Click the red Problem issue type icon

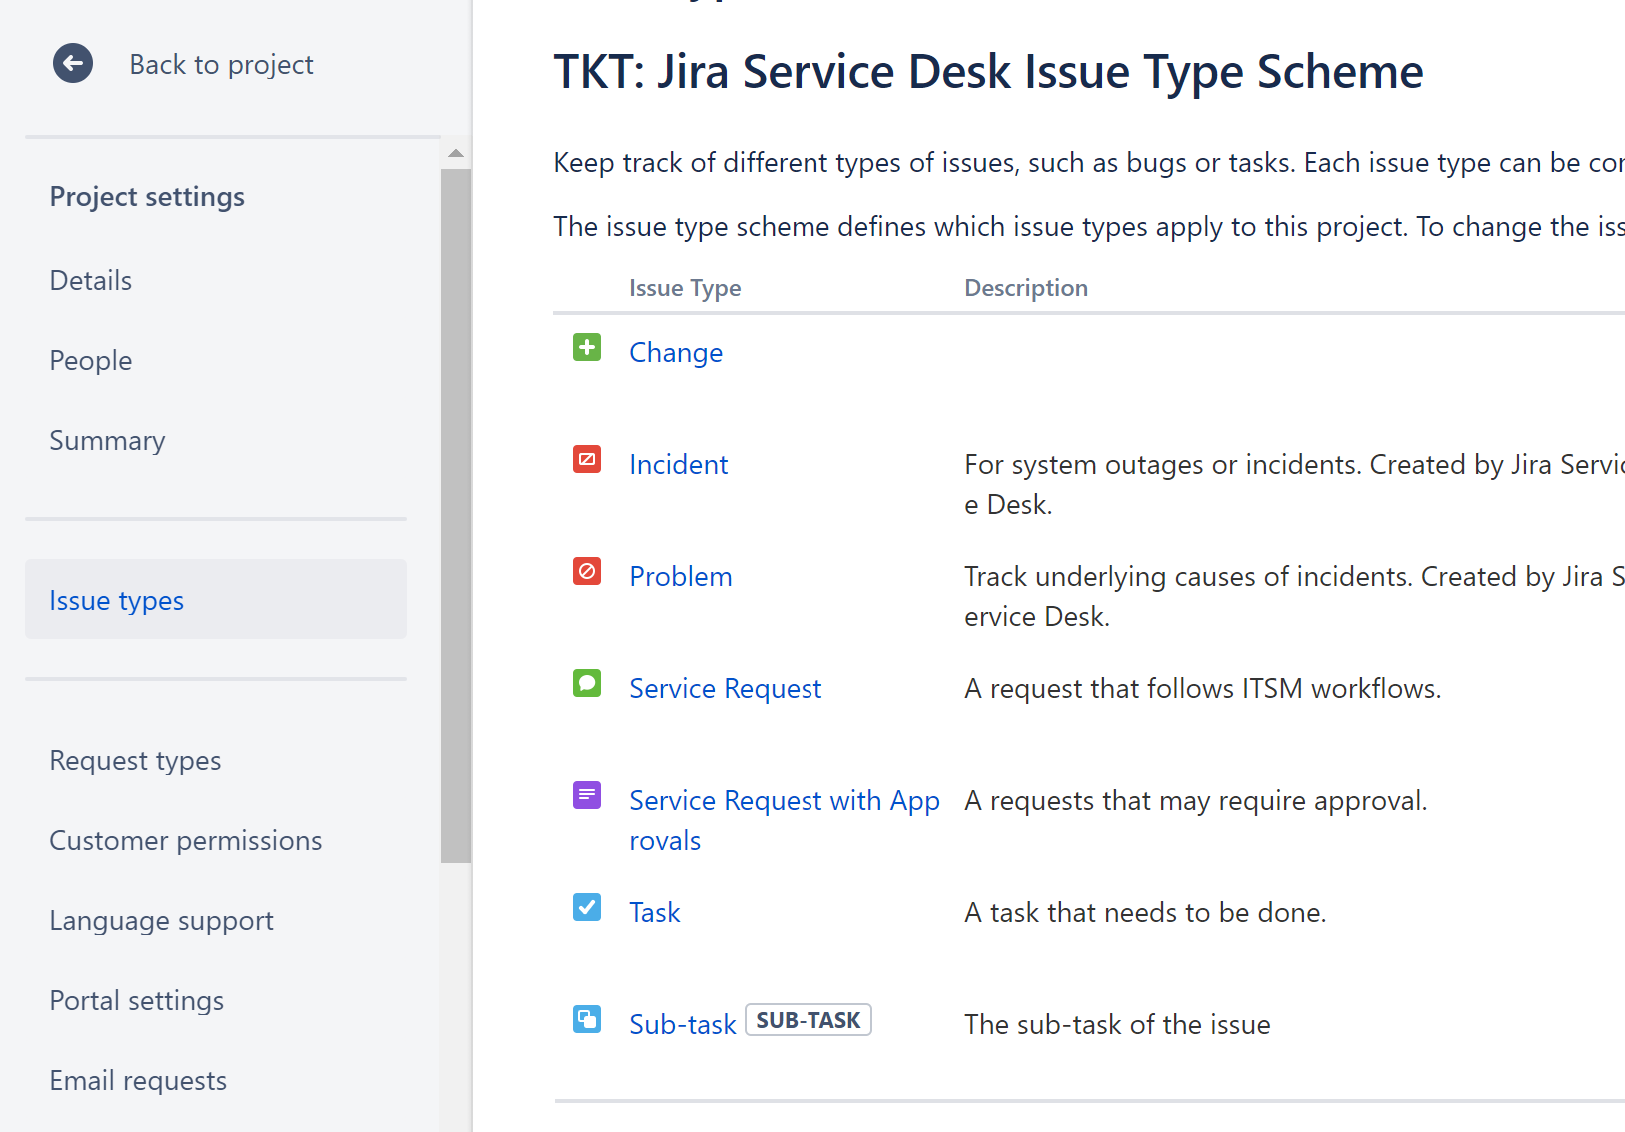[x=587, y=572]
